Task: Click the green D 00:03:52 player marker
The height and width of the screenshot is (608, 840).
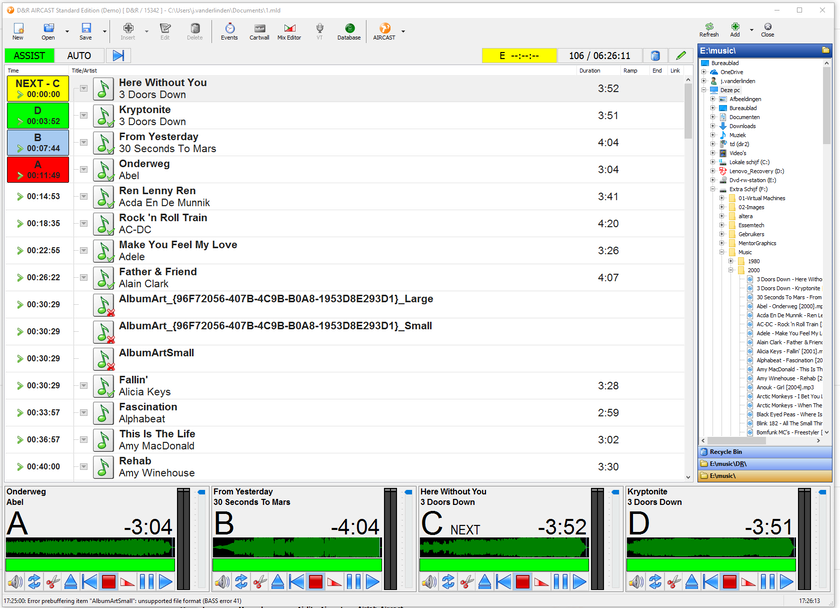Action: pyautogui.click(x=38, y=116)
